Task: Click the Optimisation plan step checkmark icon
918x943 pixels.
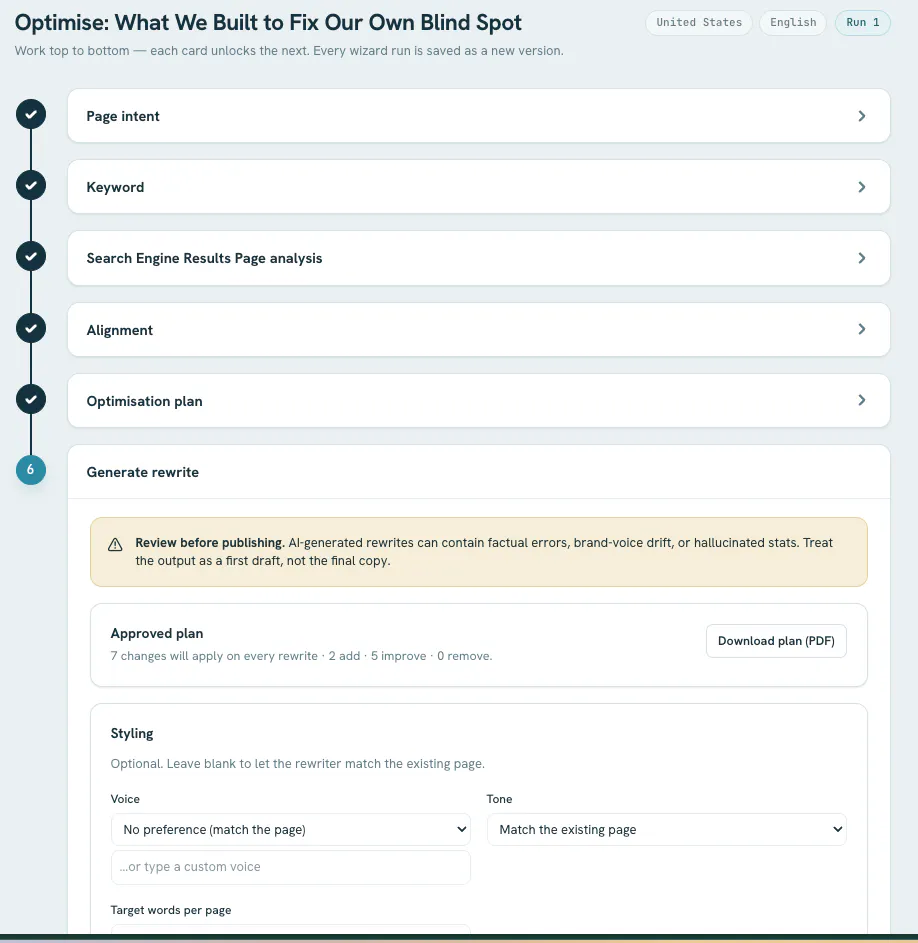Action: 31,399
